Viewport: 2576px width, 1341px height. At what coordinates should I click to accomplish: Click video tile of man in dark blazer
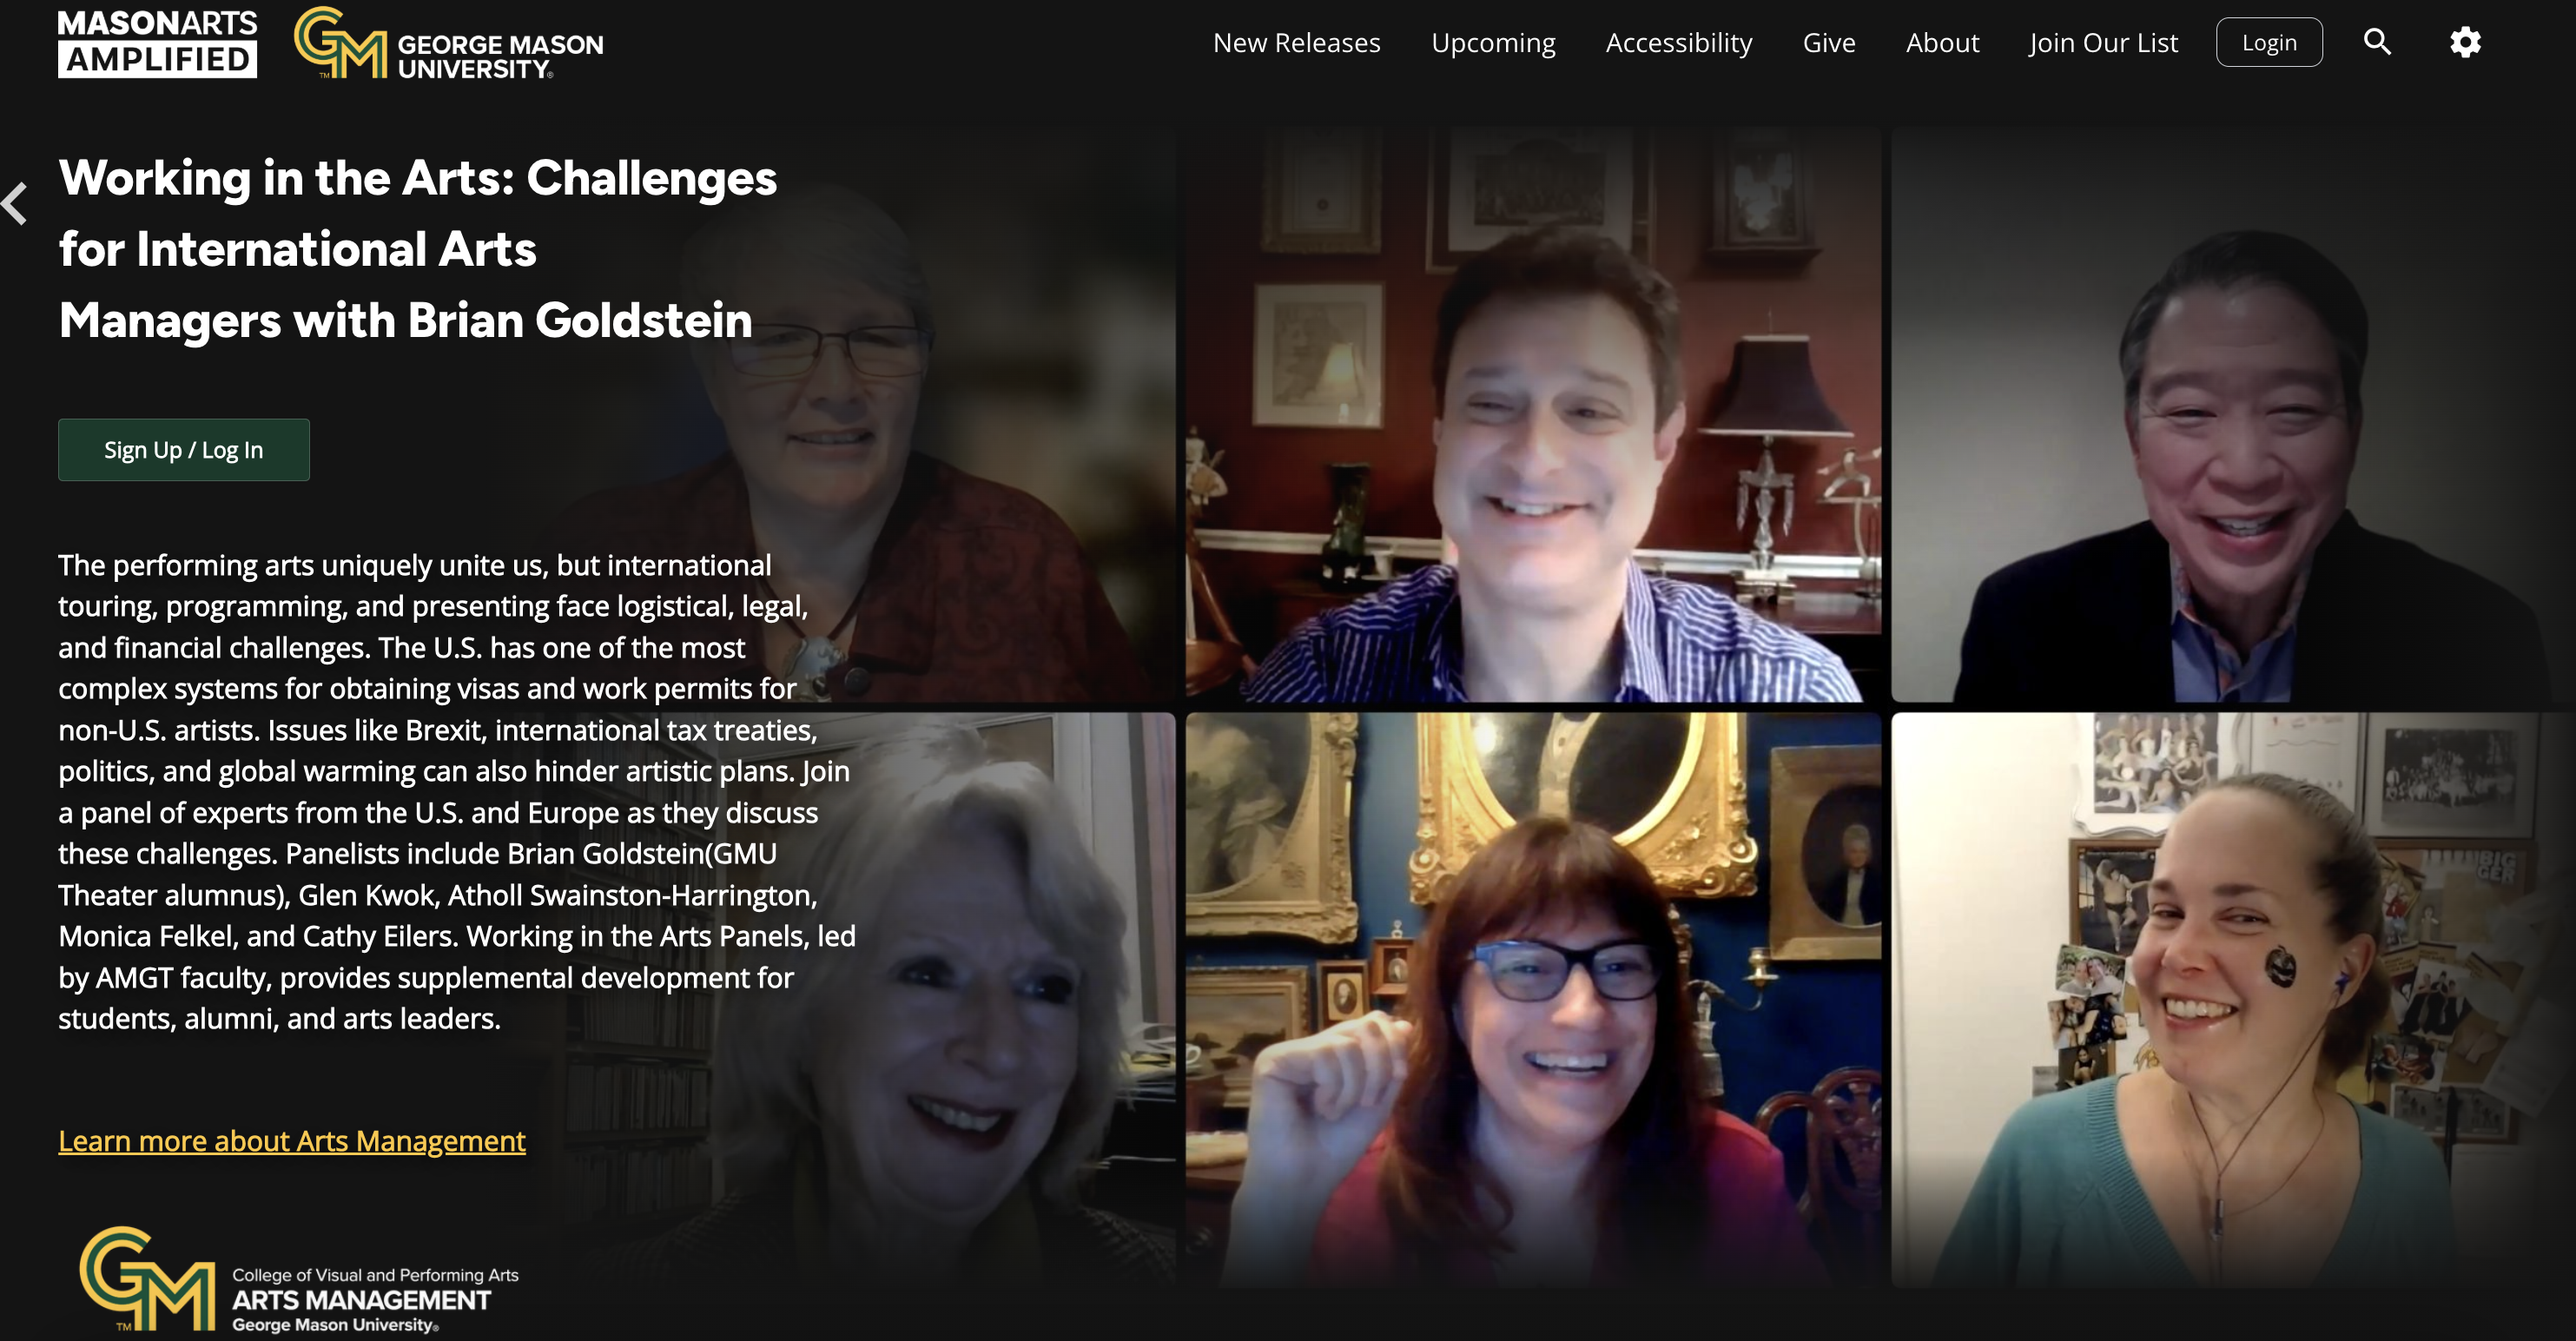point(2230,415)
